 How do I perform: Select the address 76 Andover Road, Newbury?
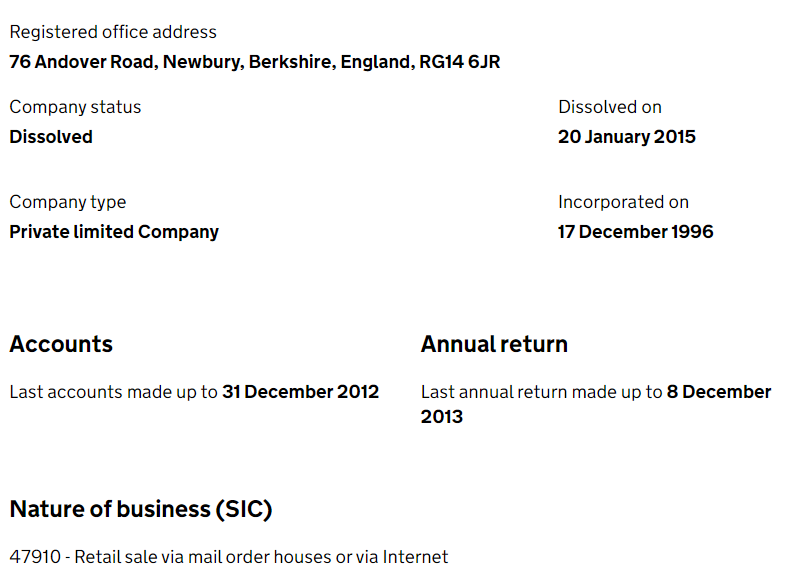click(125, 62)
